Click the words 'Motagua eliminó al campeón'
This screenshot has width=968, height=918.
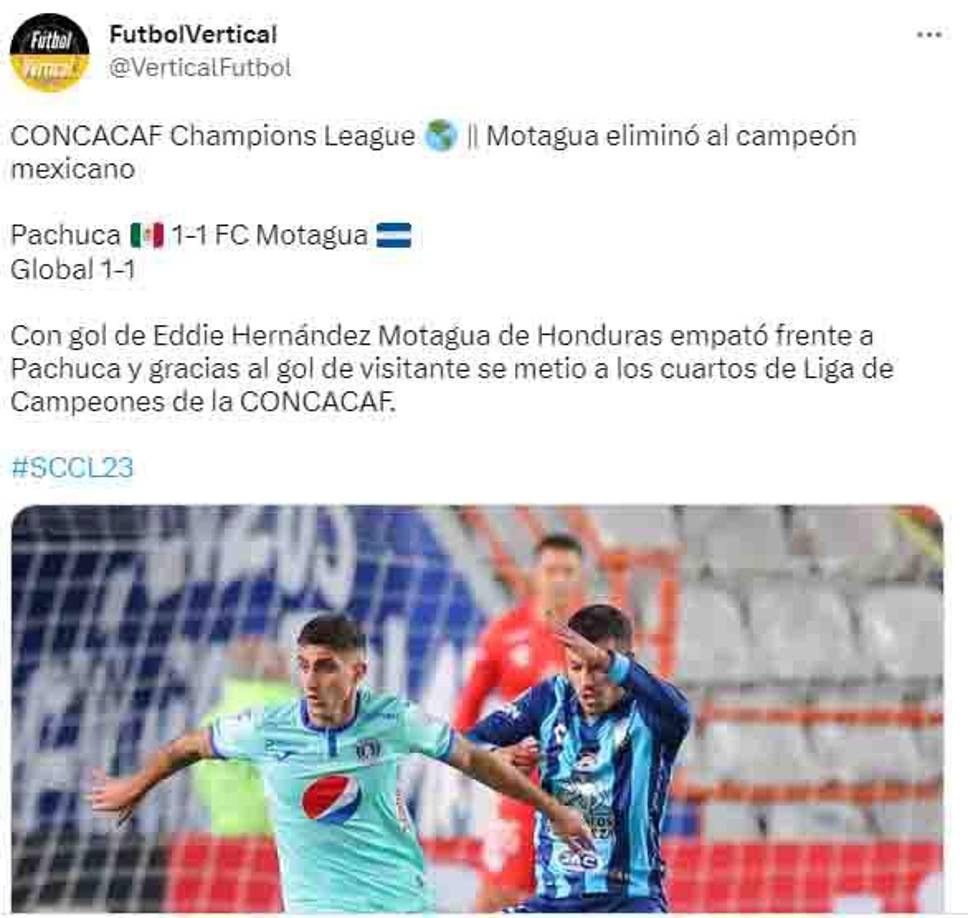pos(672,136)
